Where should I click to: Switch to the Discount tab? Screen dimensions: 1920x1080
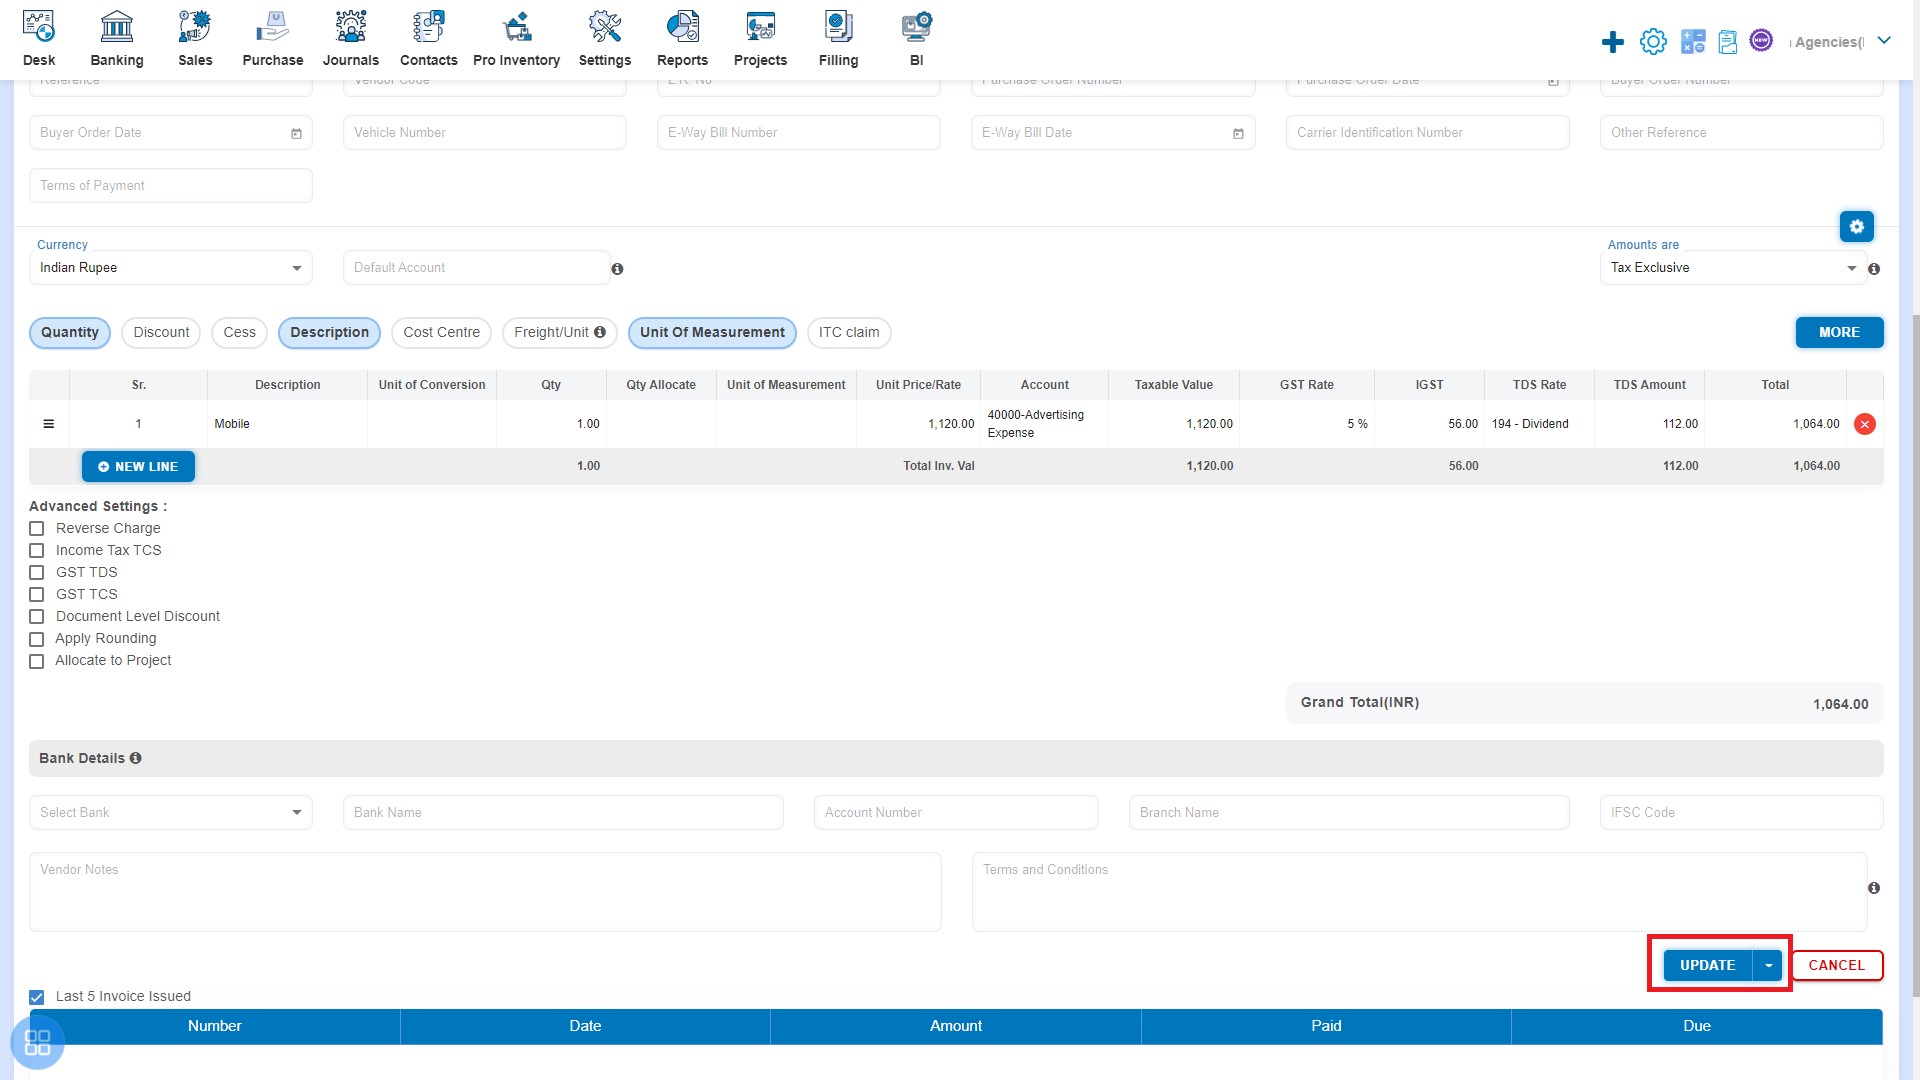point(156,331)
